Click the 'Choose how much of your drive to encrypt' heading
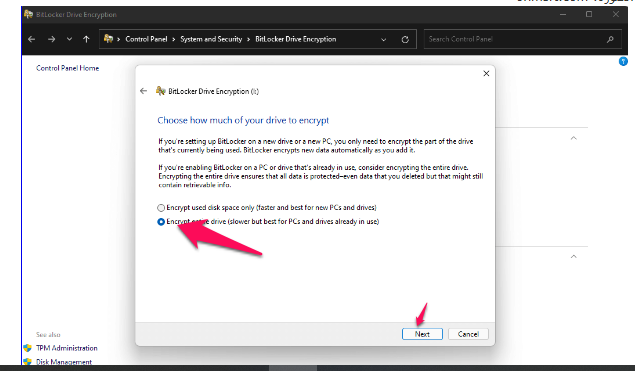 coord(243,120)
